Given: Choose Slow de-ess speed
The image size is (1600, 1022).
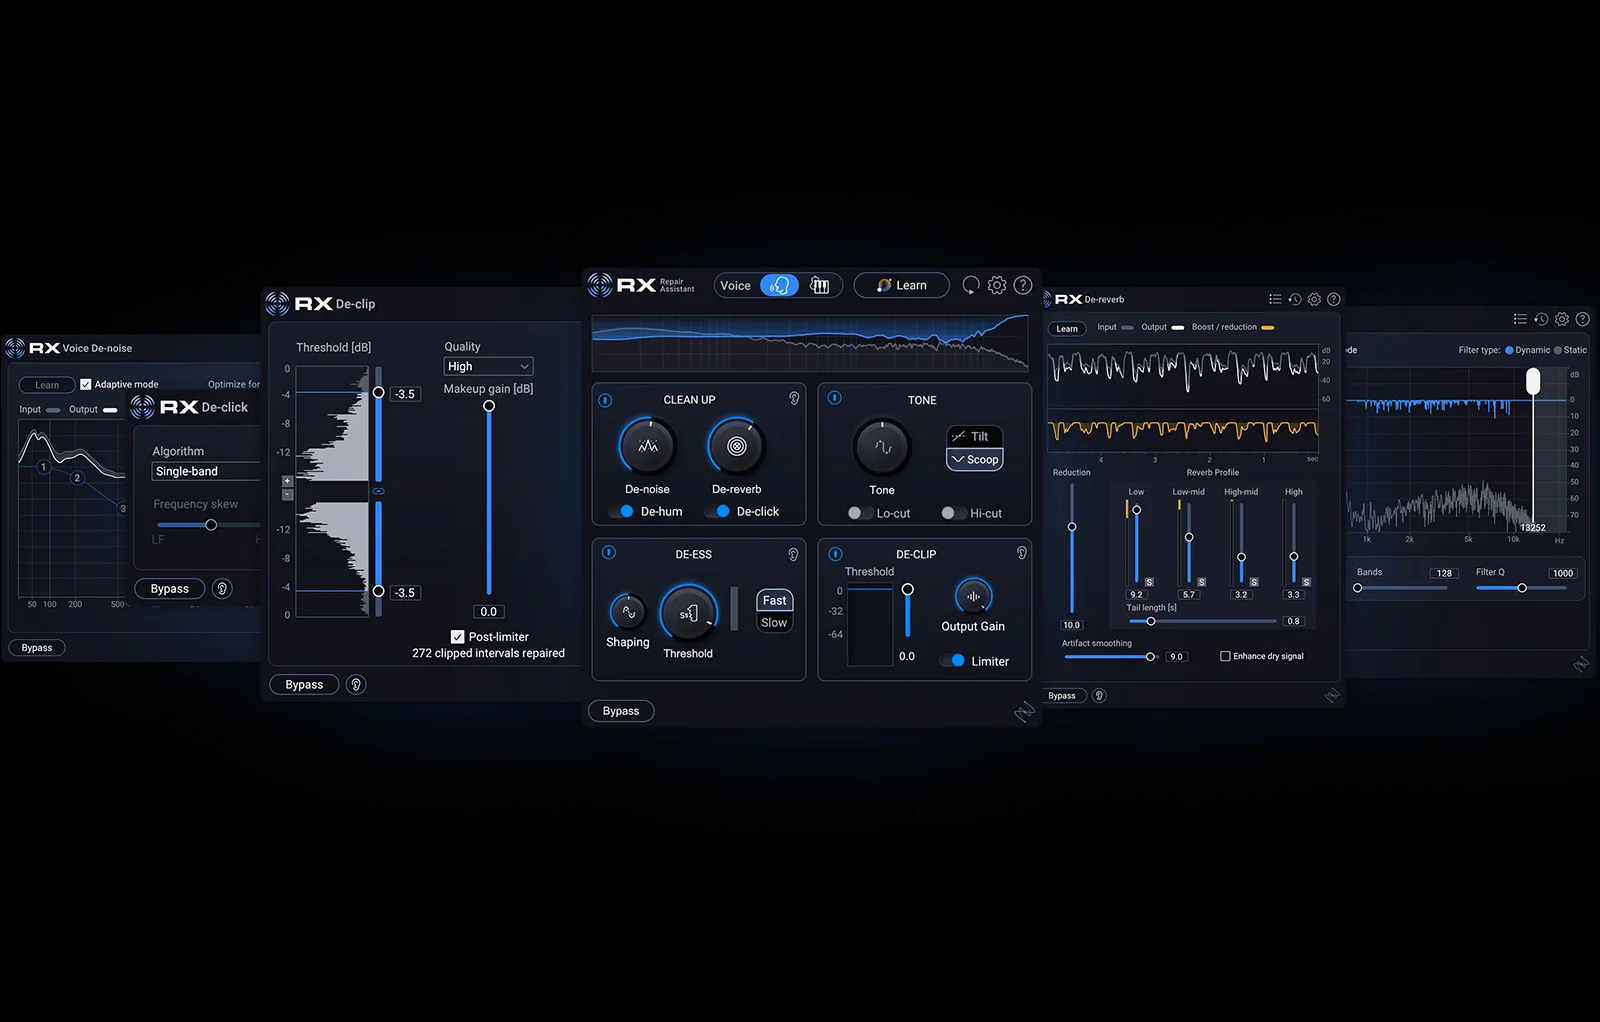Looking at the screenshot, I should click(x=775, y=622).
